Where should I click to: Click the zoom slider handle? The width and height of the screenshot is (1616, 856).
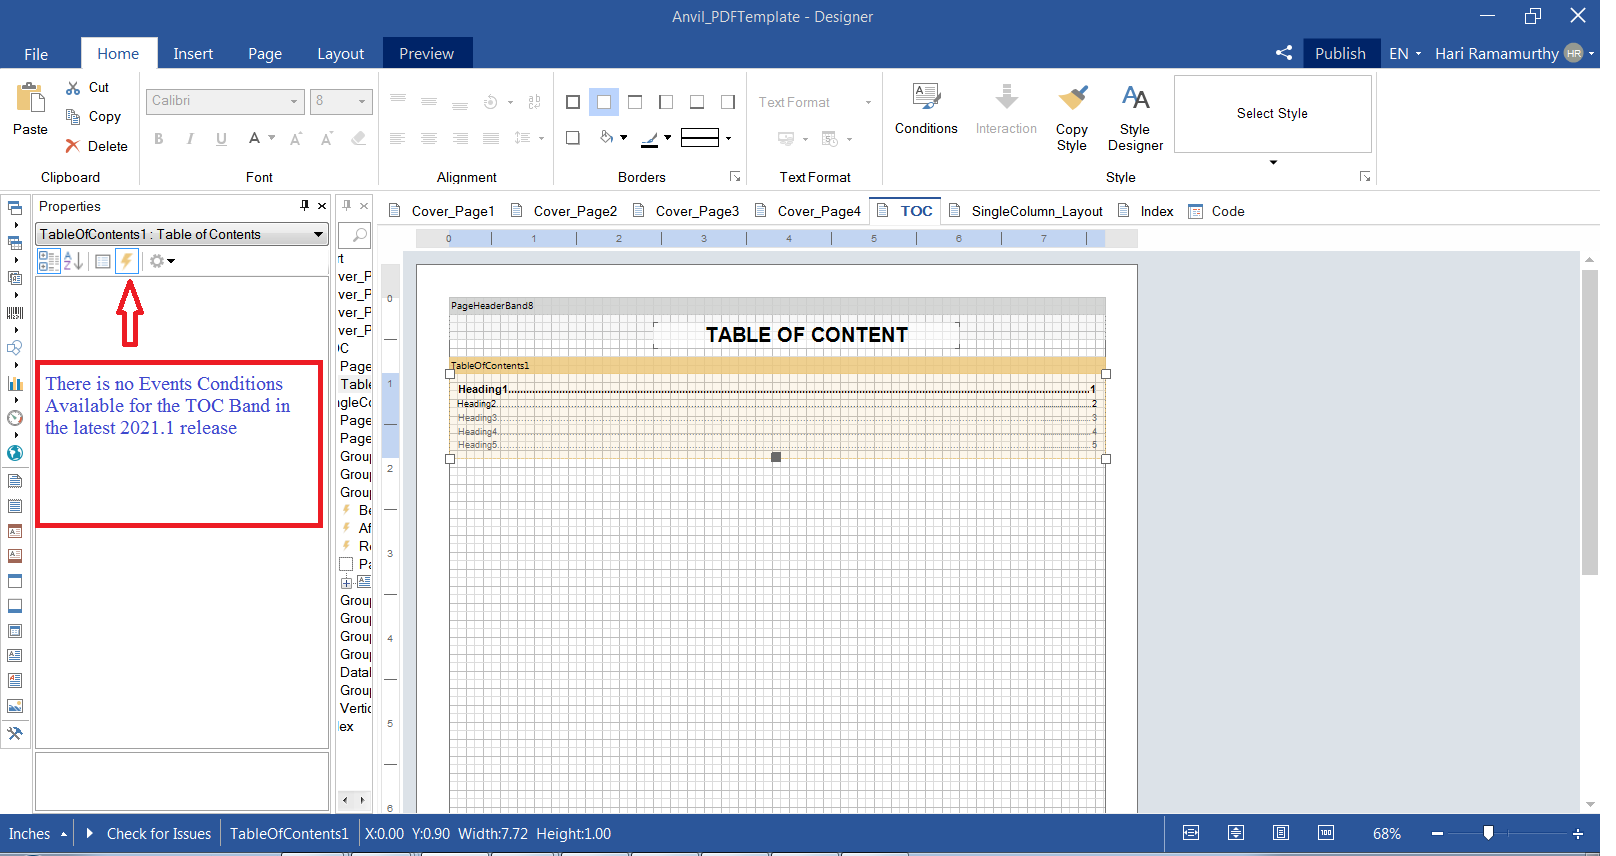[1488, 833]
